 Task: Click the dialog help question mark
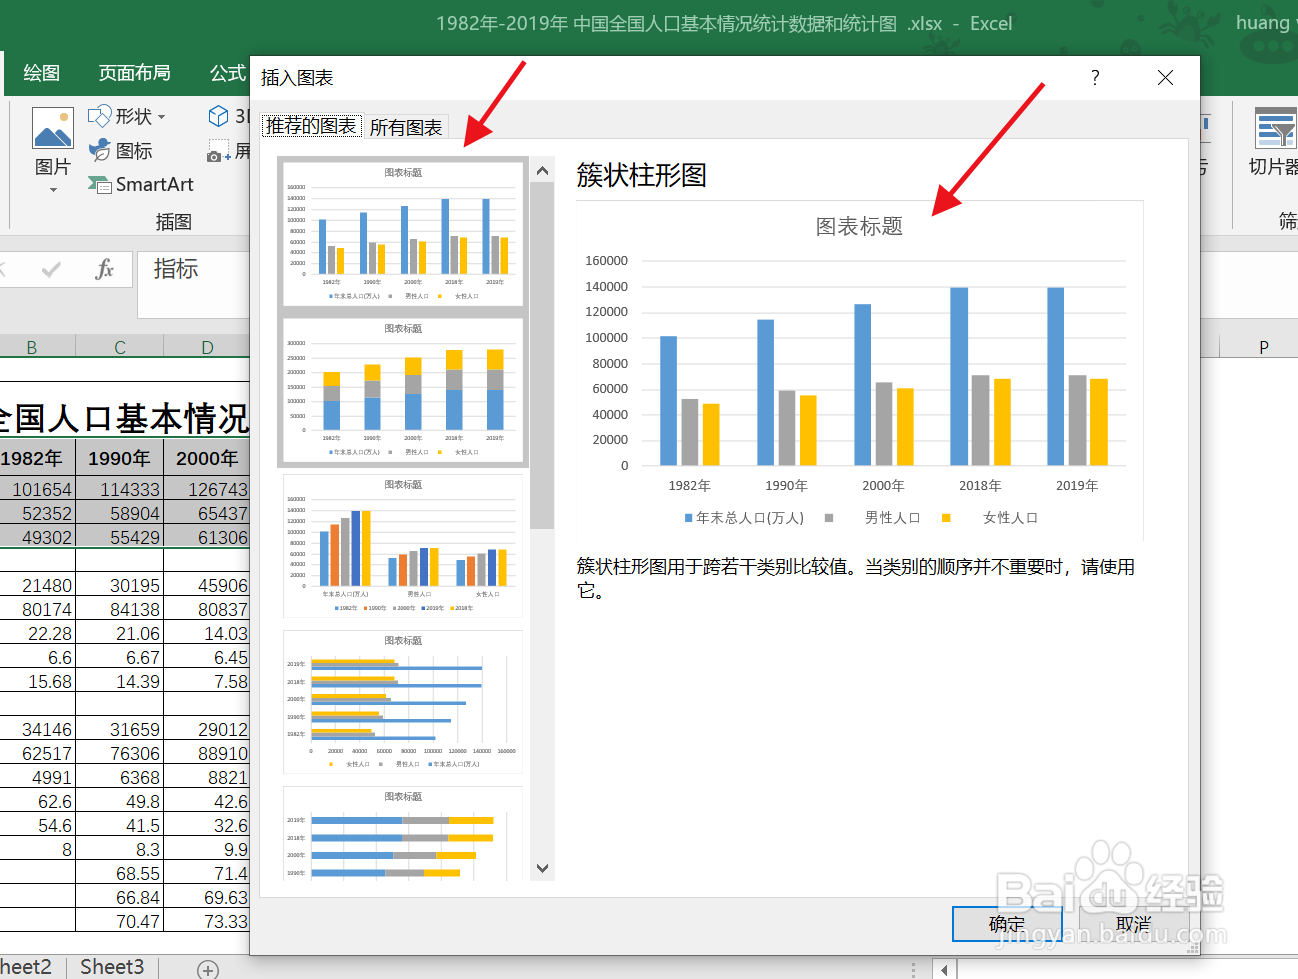pyautogui.click(x=1094, y=77)
